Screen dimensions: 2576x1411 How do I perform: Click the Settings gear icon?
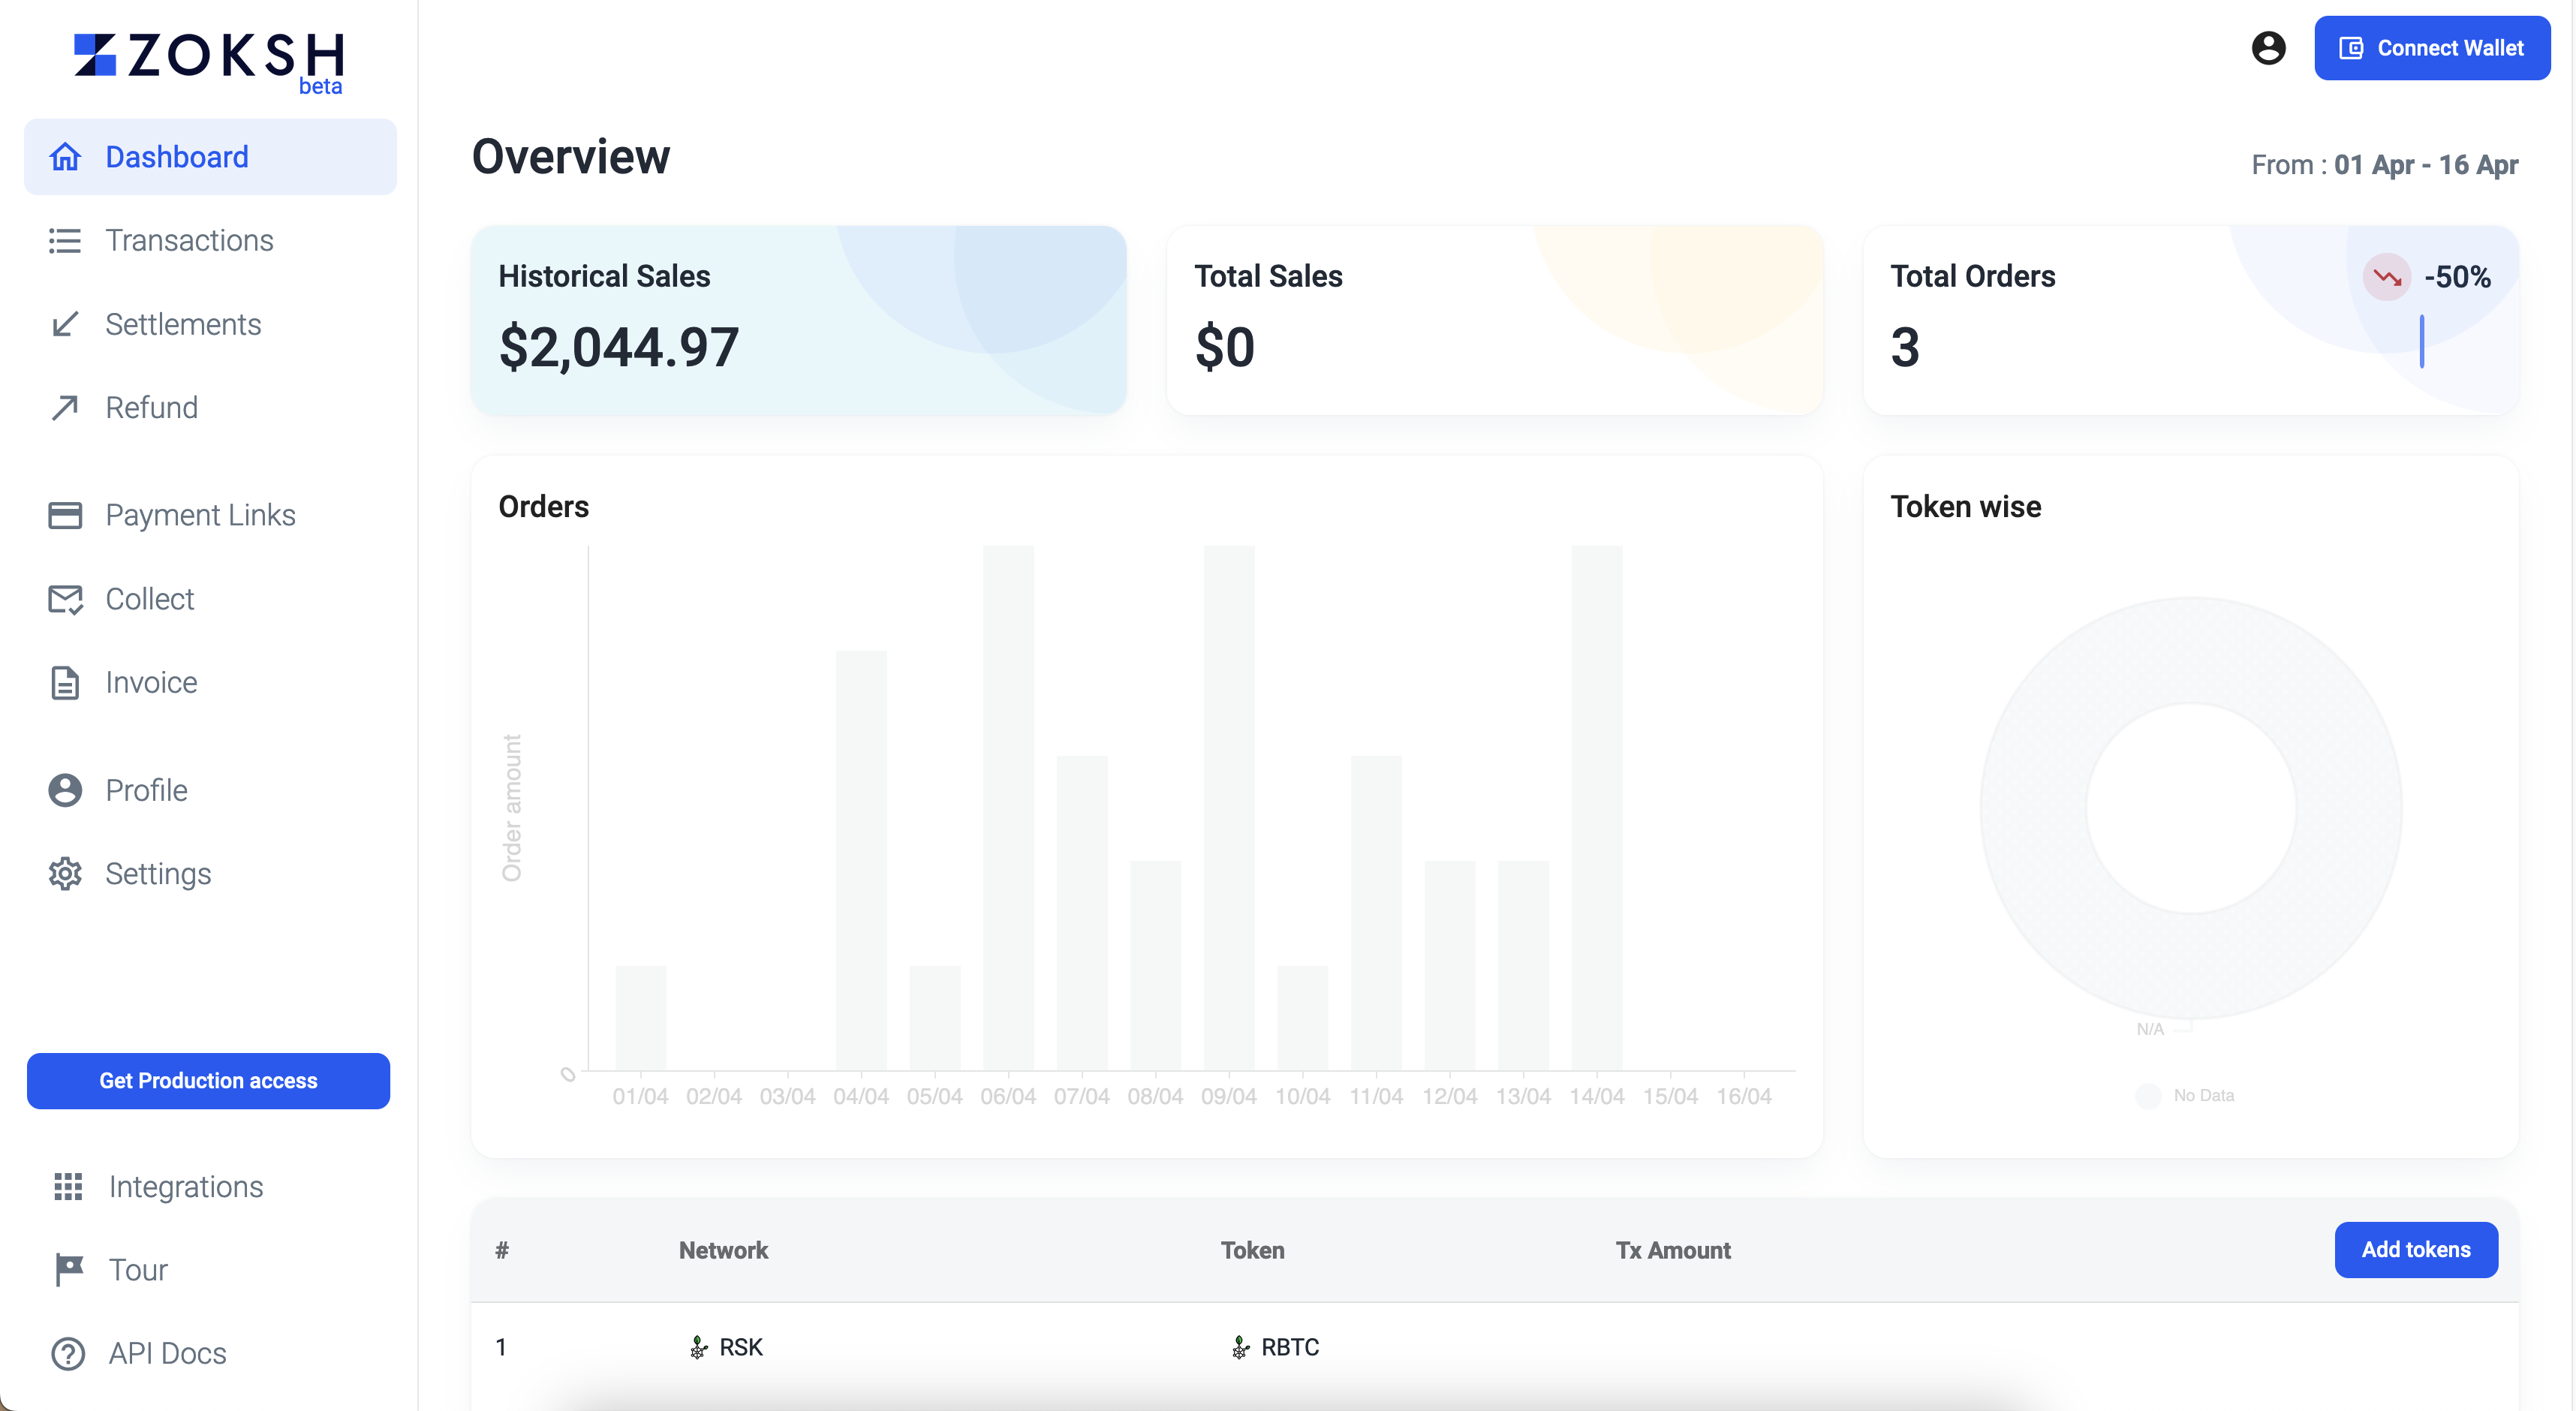pos(65,874)
